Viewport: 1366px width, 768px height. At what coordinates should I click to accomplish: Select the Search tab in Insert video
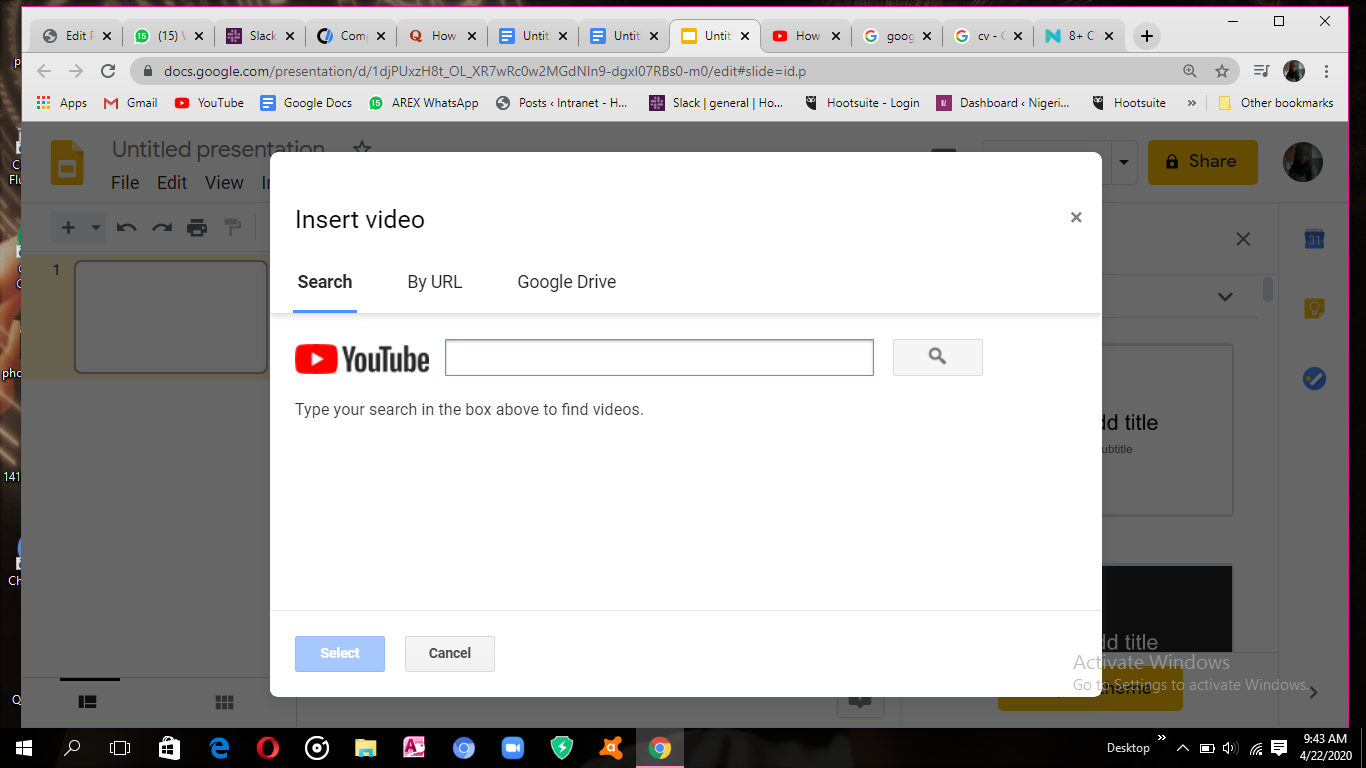pyautogui.click(x=325, y=282)
